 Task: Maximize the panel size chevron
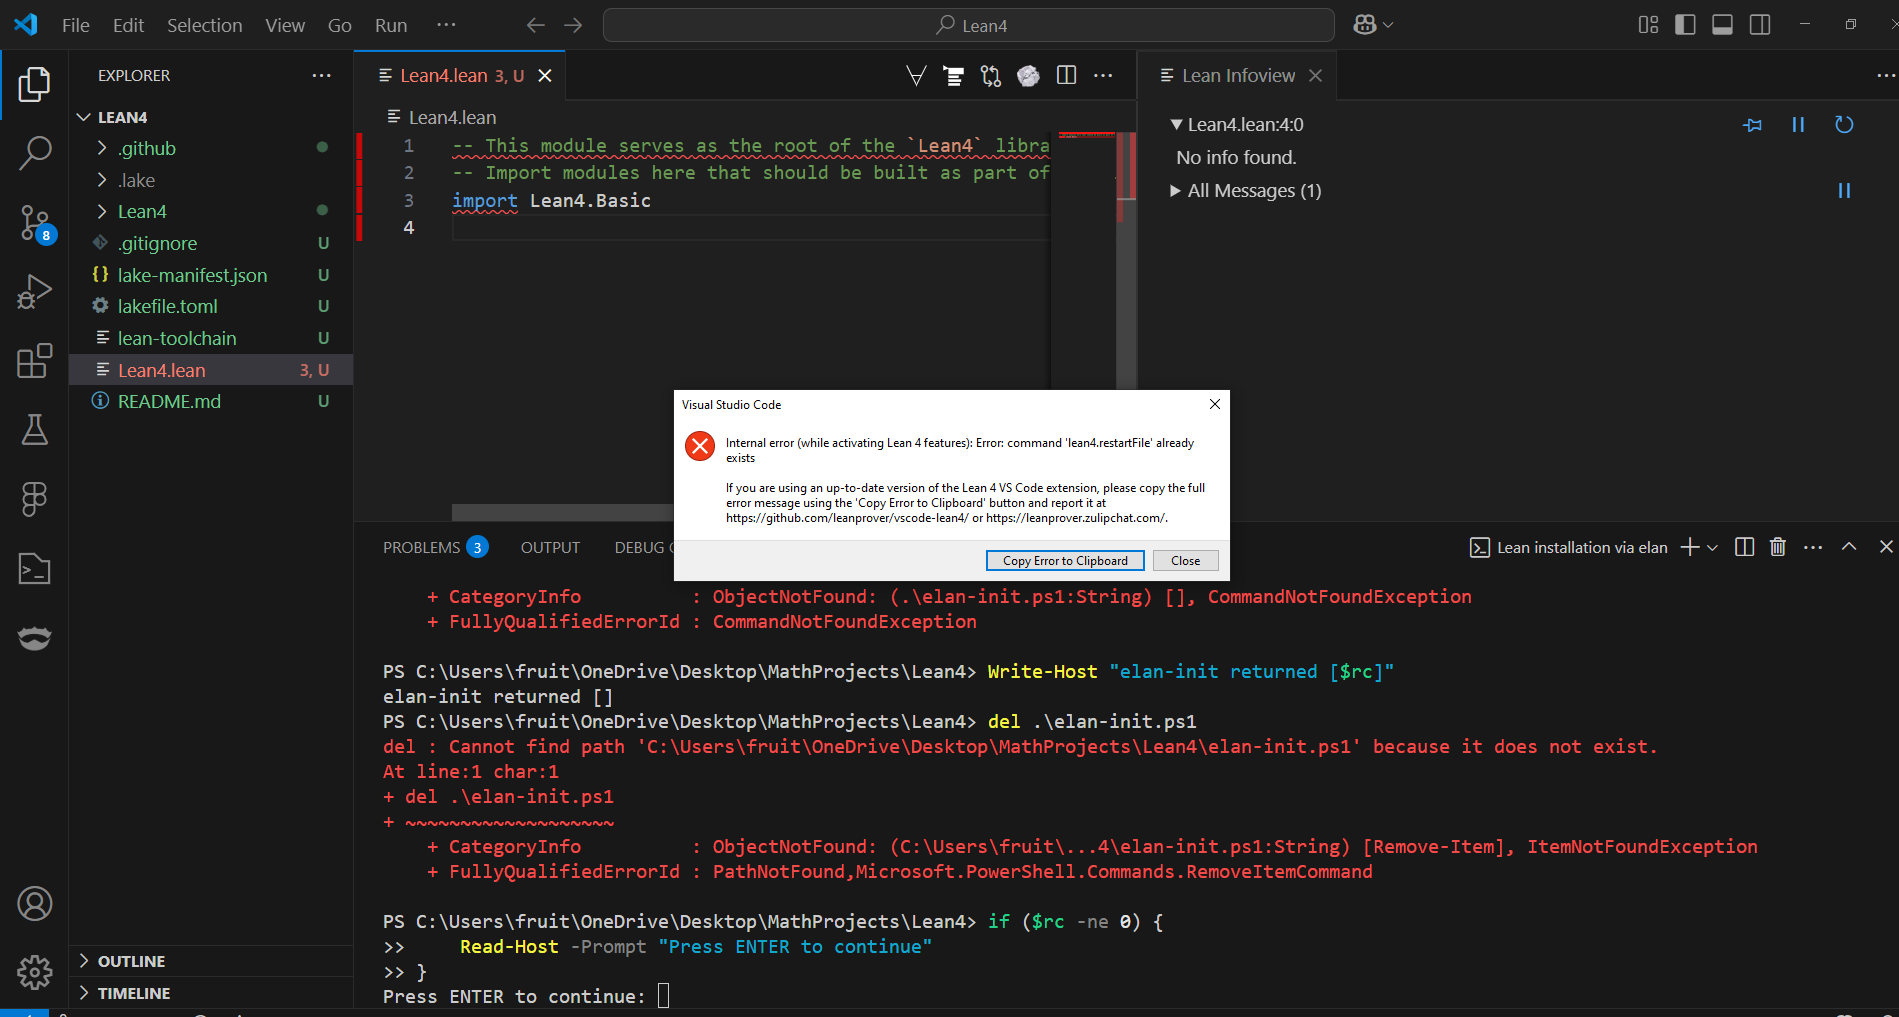tap(1849, 547)
